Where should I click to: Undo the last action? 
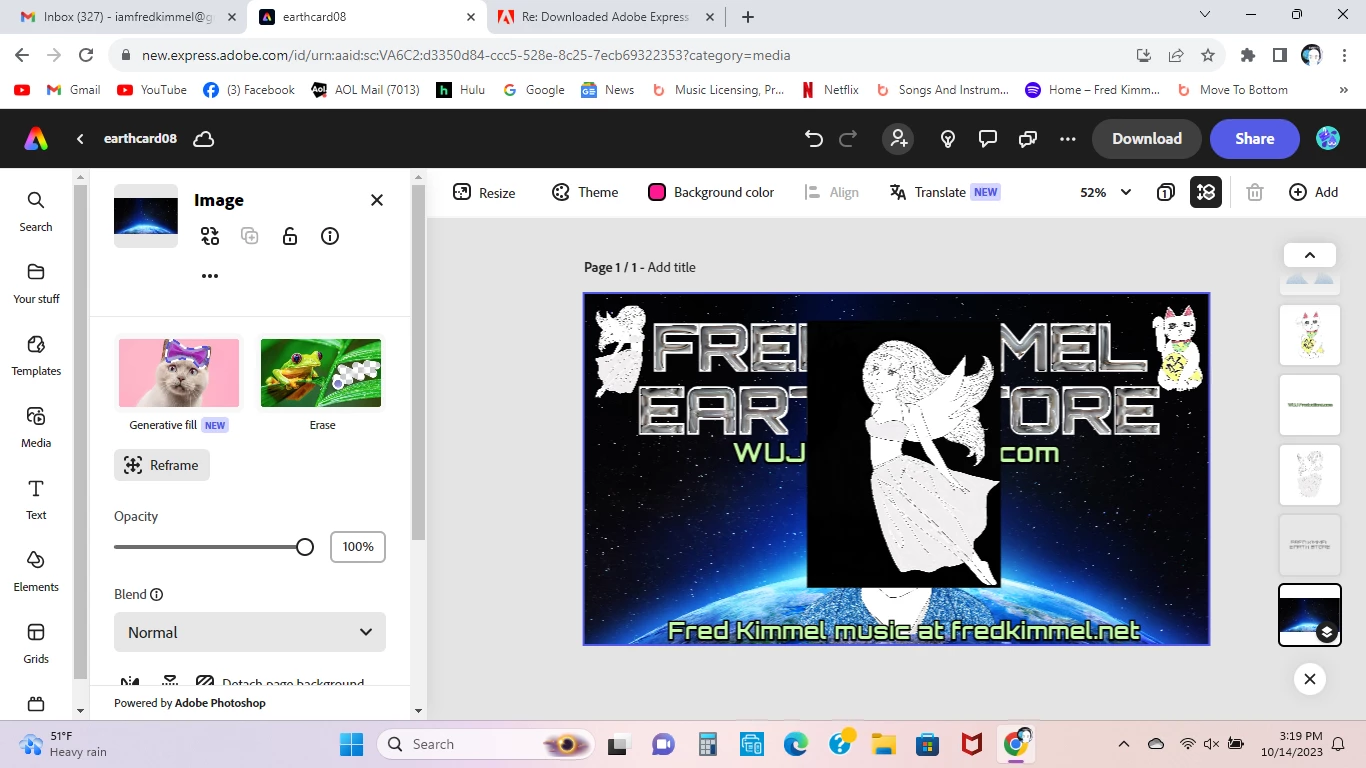click(814, 139)
